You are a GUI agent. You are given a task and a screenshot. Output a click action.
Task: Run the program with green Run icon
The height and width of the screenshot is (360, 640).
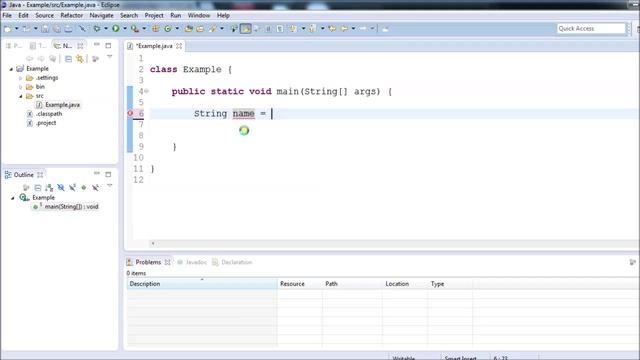[x=116, y=29]
